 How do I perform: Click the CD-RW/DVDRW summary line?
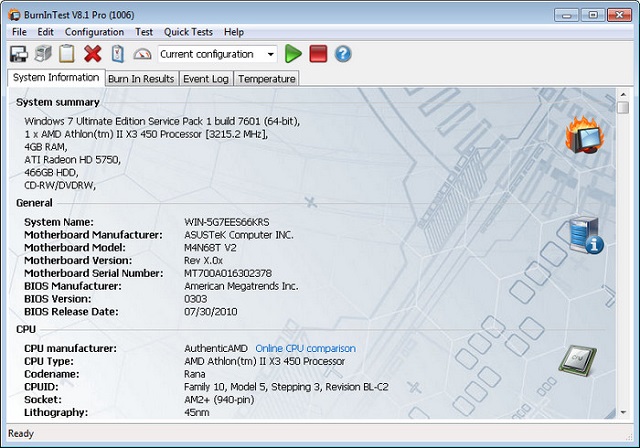60,185
